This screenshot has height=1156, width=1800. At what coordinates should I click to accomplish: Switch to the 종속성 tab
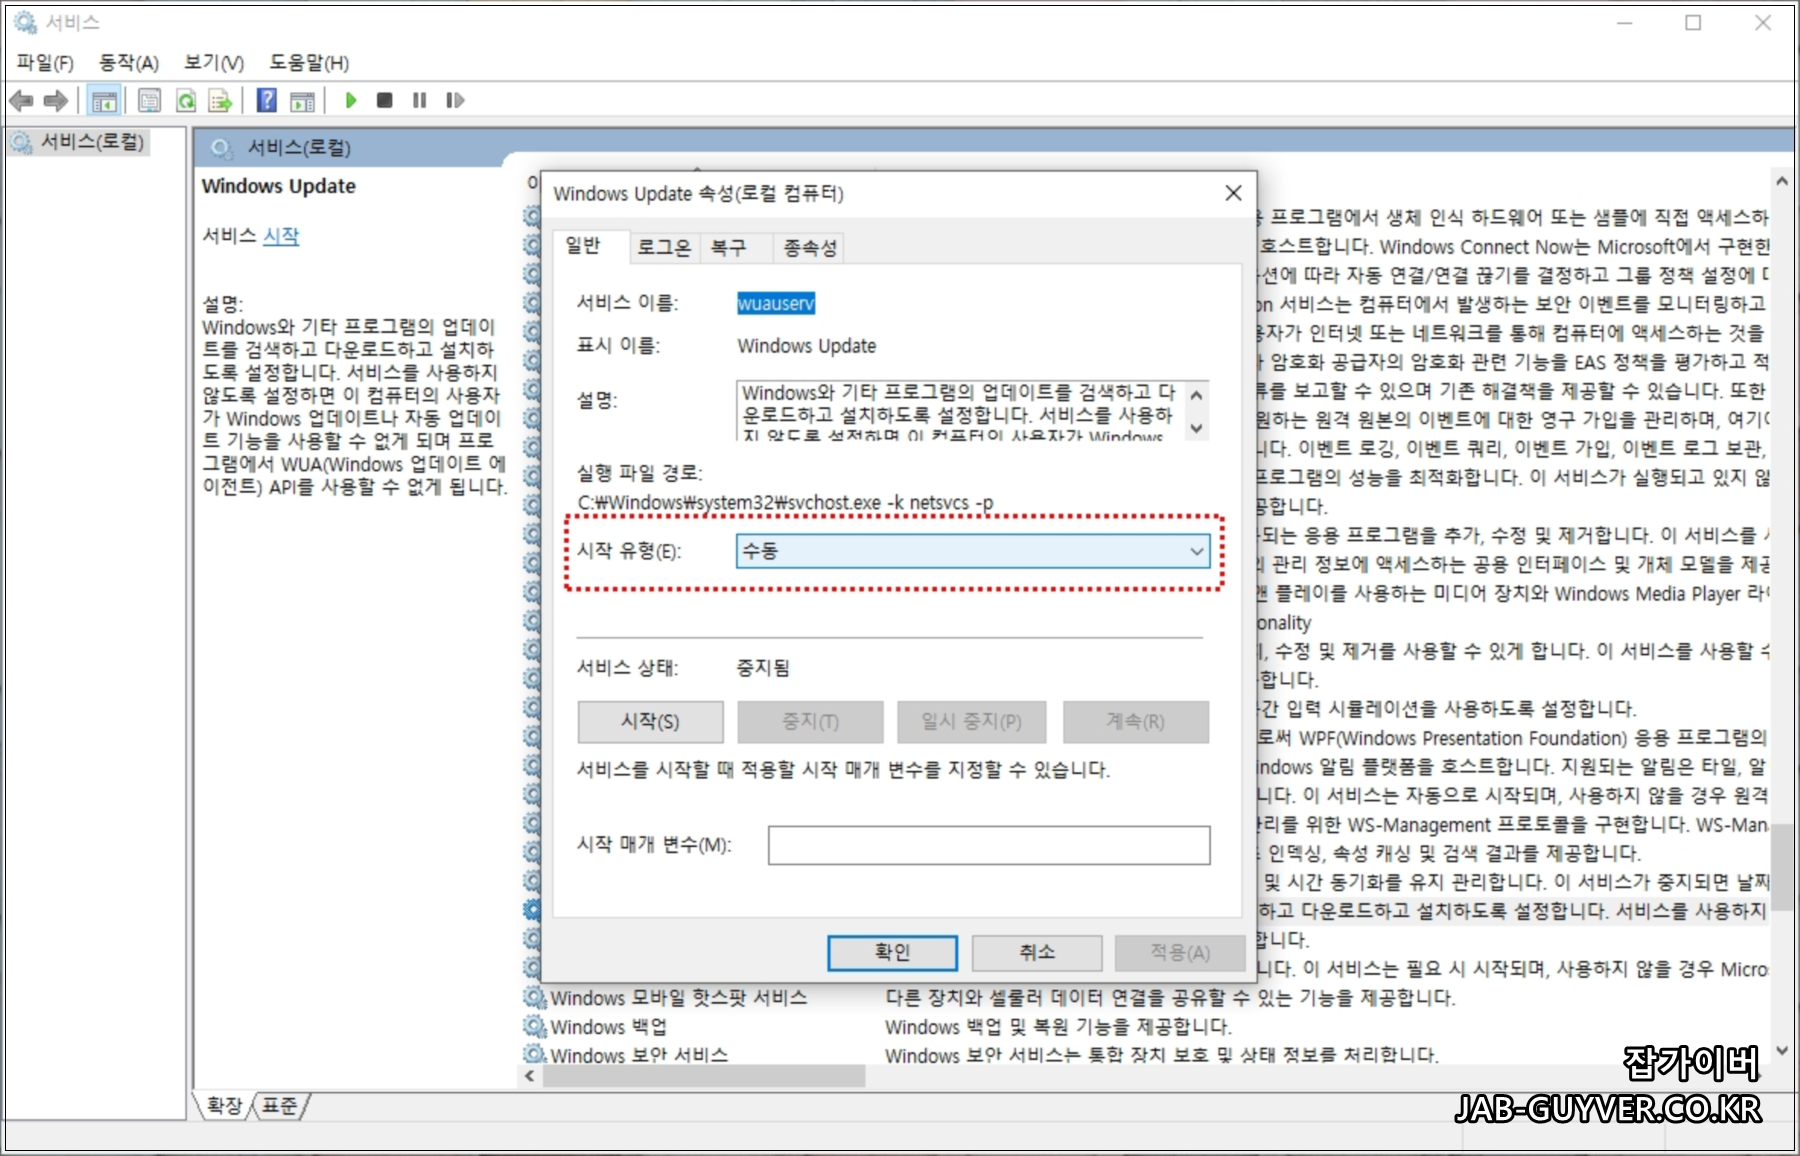(809, 248)
